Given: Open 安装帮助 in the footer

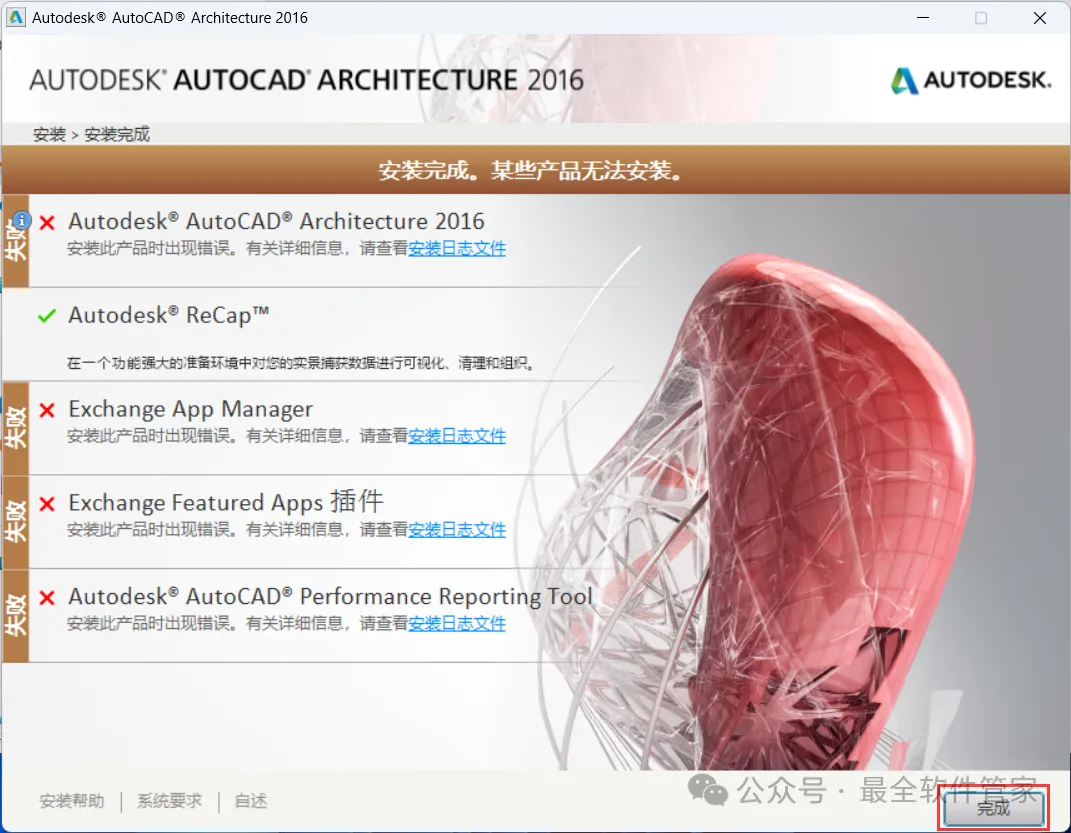Looking at the screenshot, I should click(72, 801).
